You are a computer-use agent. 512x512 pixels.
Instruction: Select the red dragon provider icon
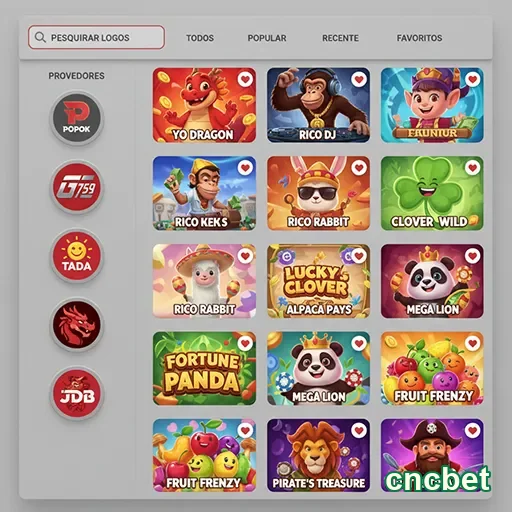point(77,325)
